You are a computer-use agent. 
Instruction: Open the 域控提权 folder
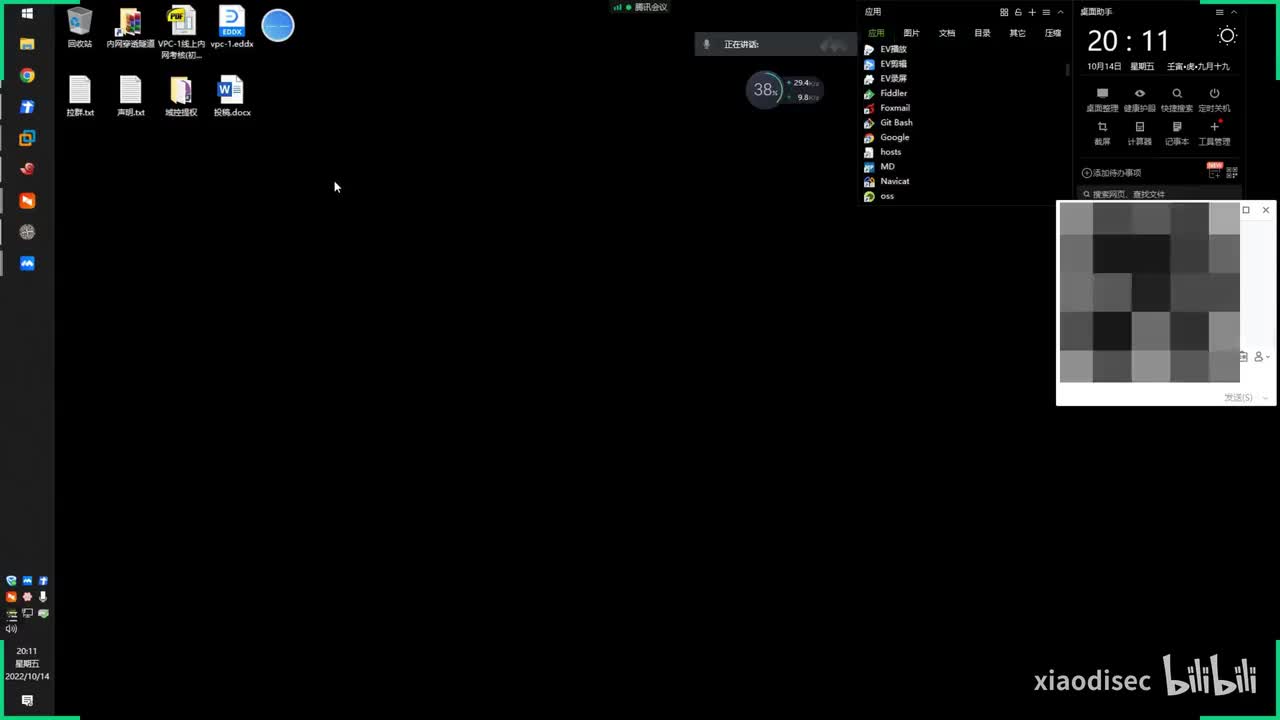tap(181, 96)
